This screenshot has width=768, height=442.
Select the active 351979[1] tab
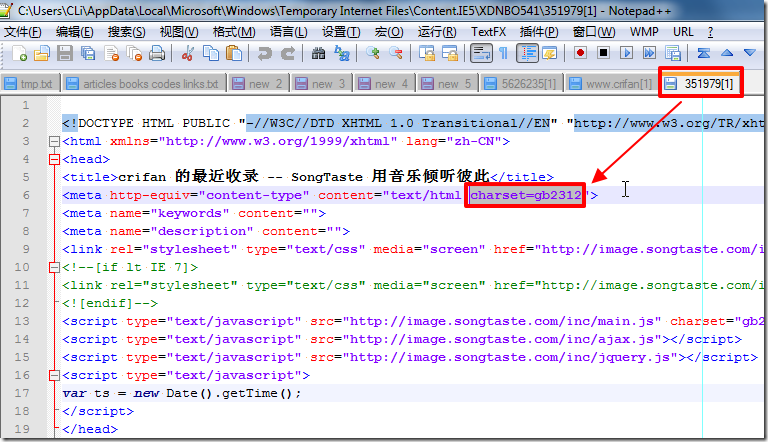point(700,83)
